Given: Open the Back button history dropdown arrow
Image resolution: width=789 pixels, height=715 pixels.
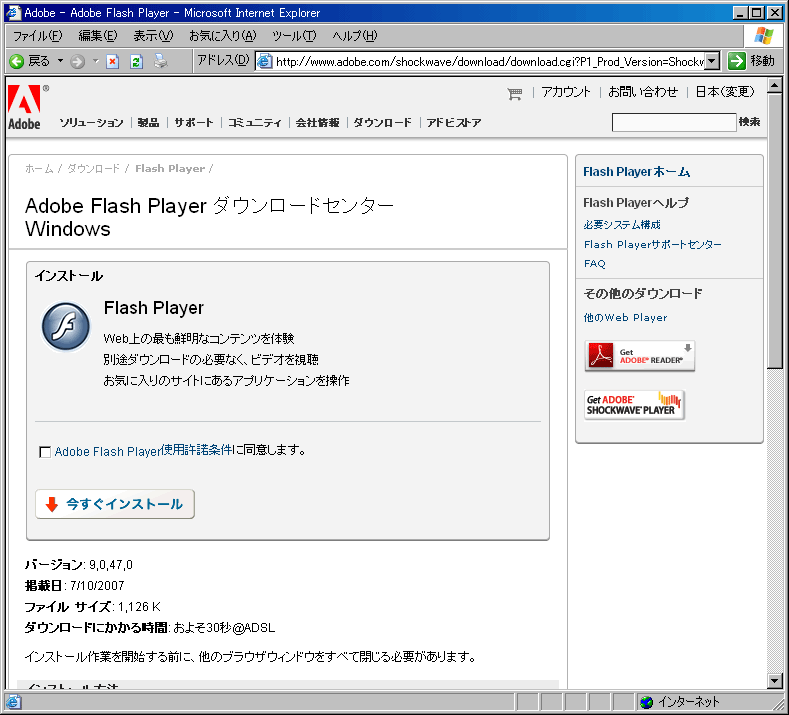Looking at the screenshot, I should coord(60,61).
